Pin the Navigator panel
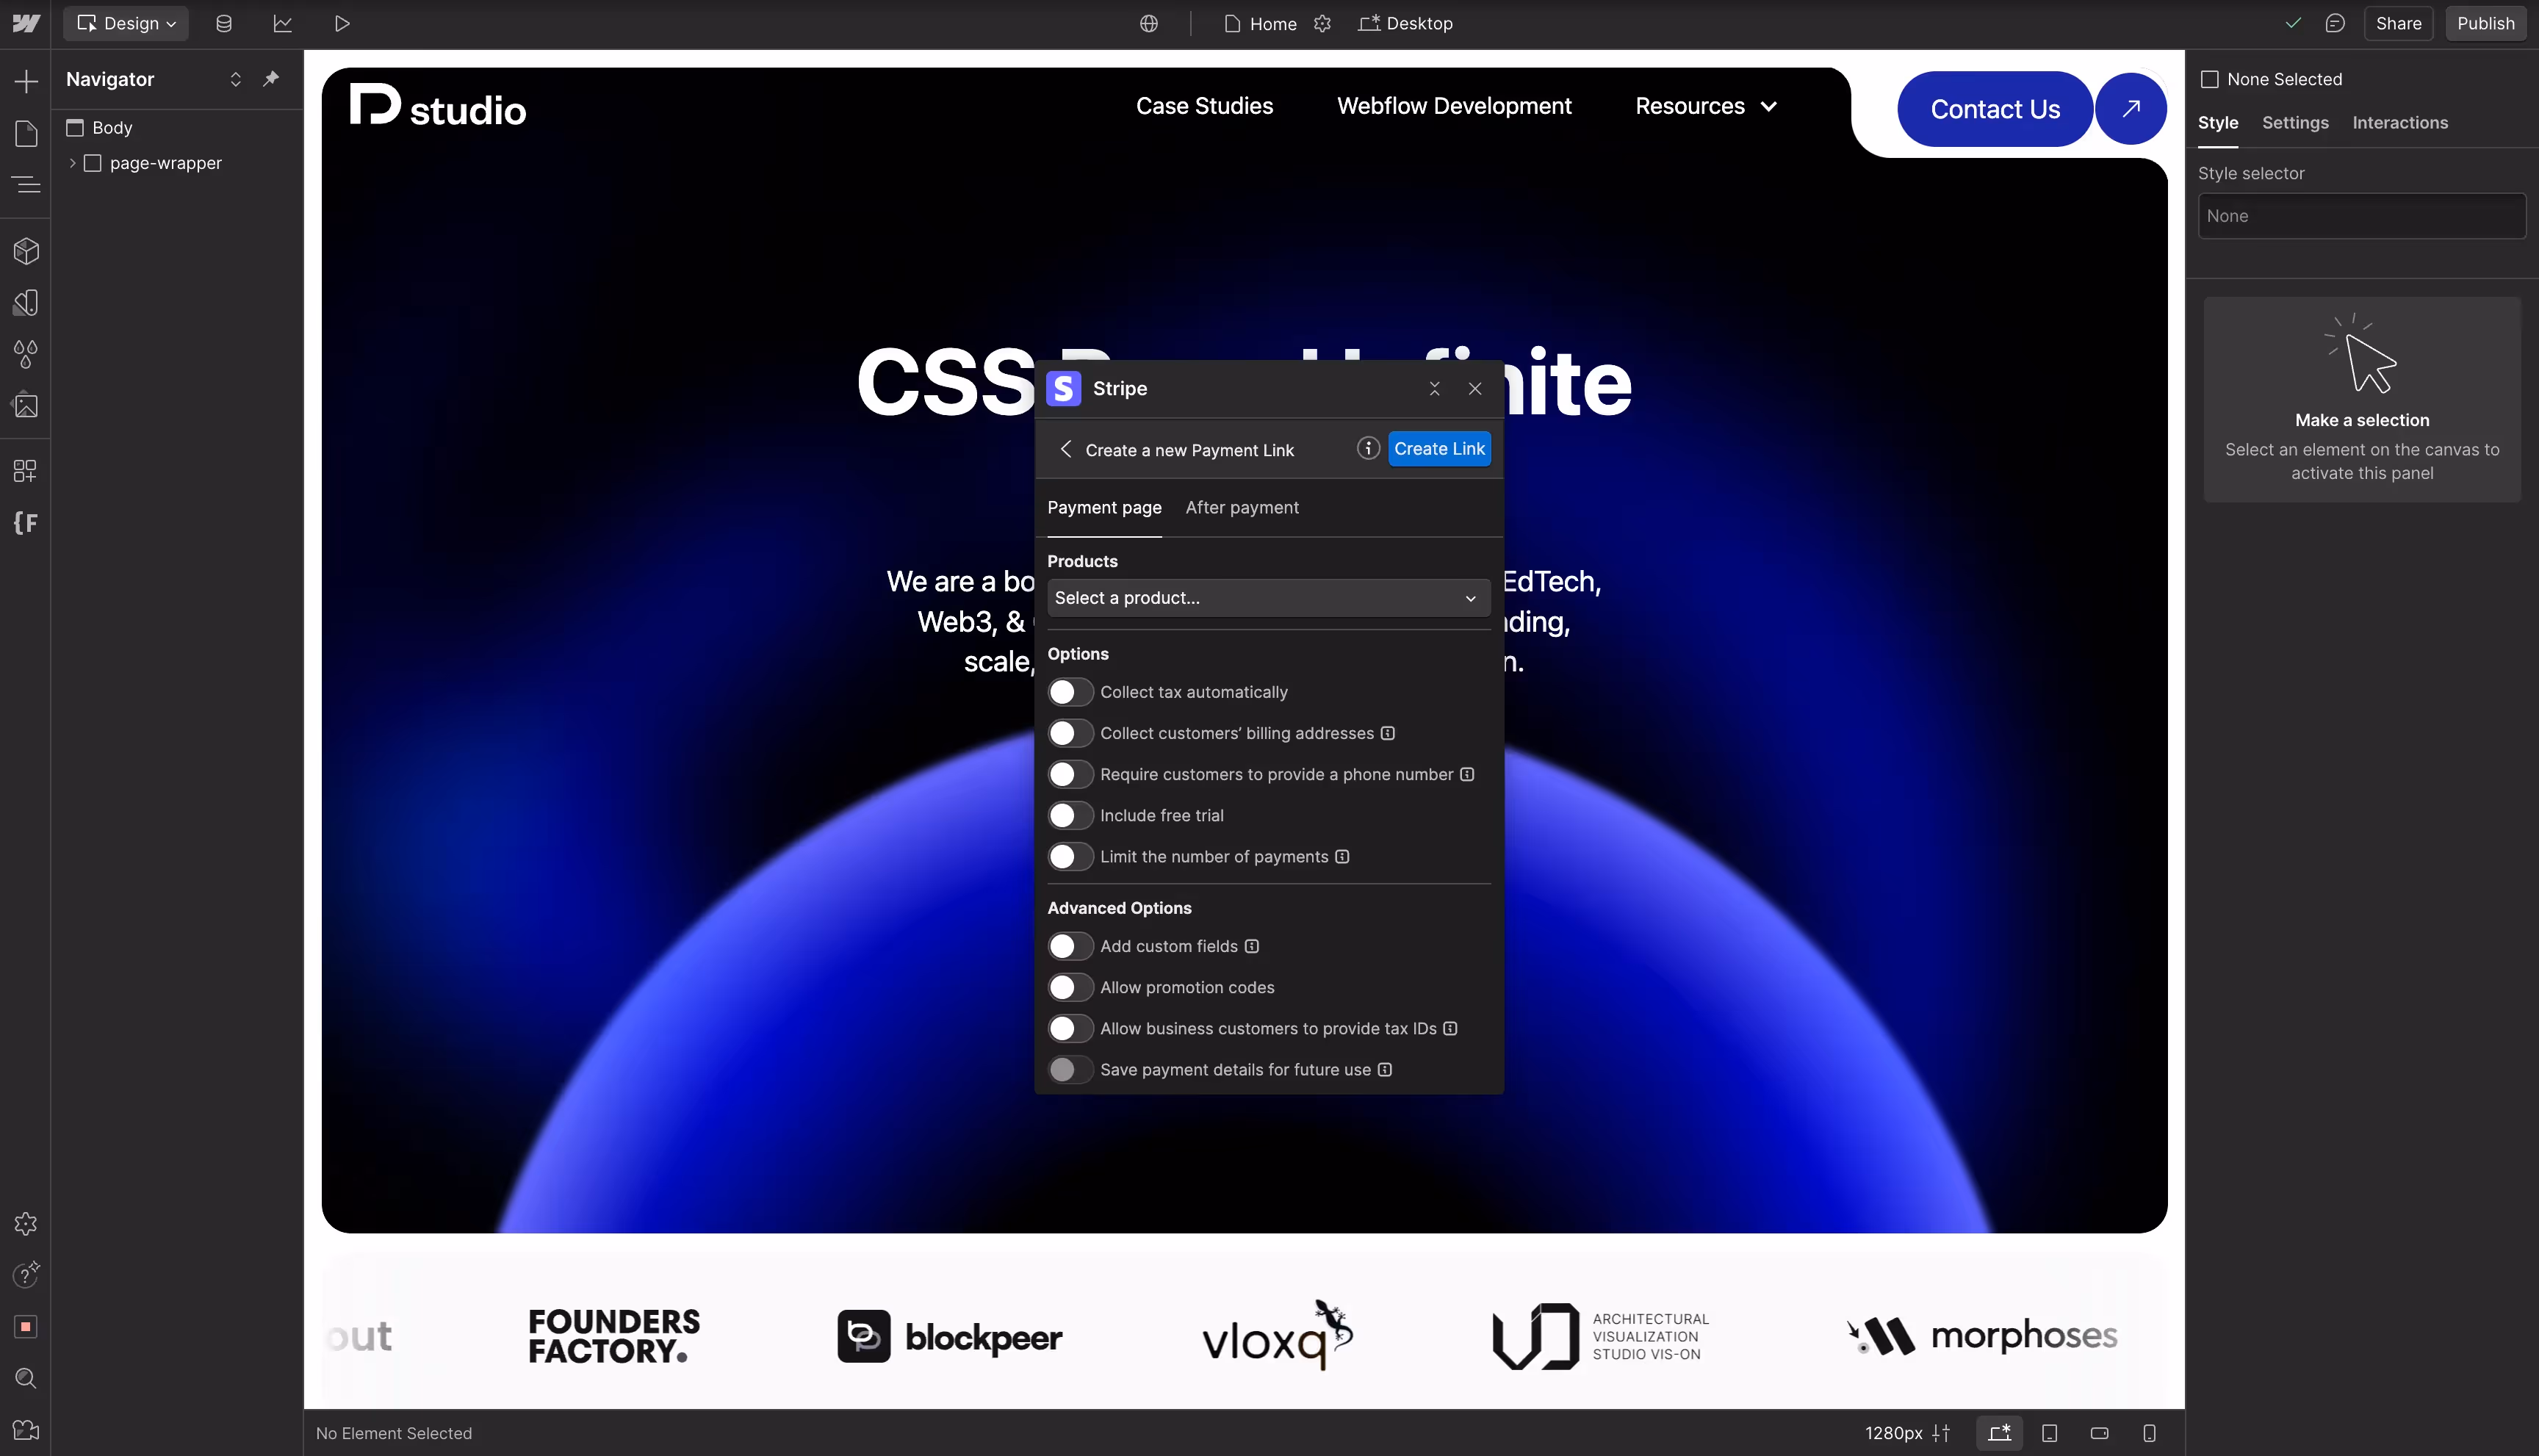This screenshot has height=1456, width=2539. coord(271,79)
